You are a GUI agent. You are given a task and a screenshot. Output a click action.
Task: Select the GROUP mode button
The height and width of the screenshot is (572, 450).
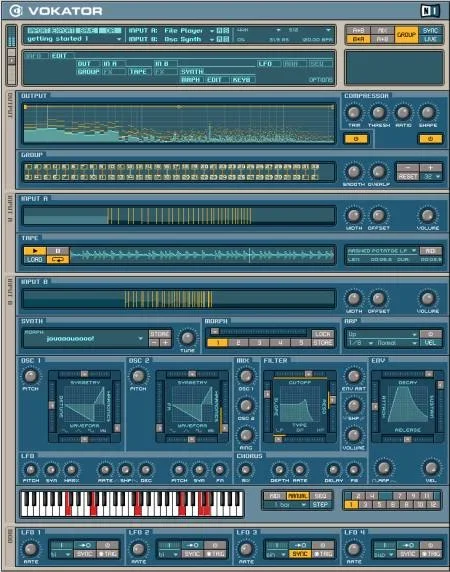click(406, 35)
